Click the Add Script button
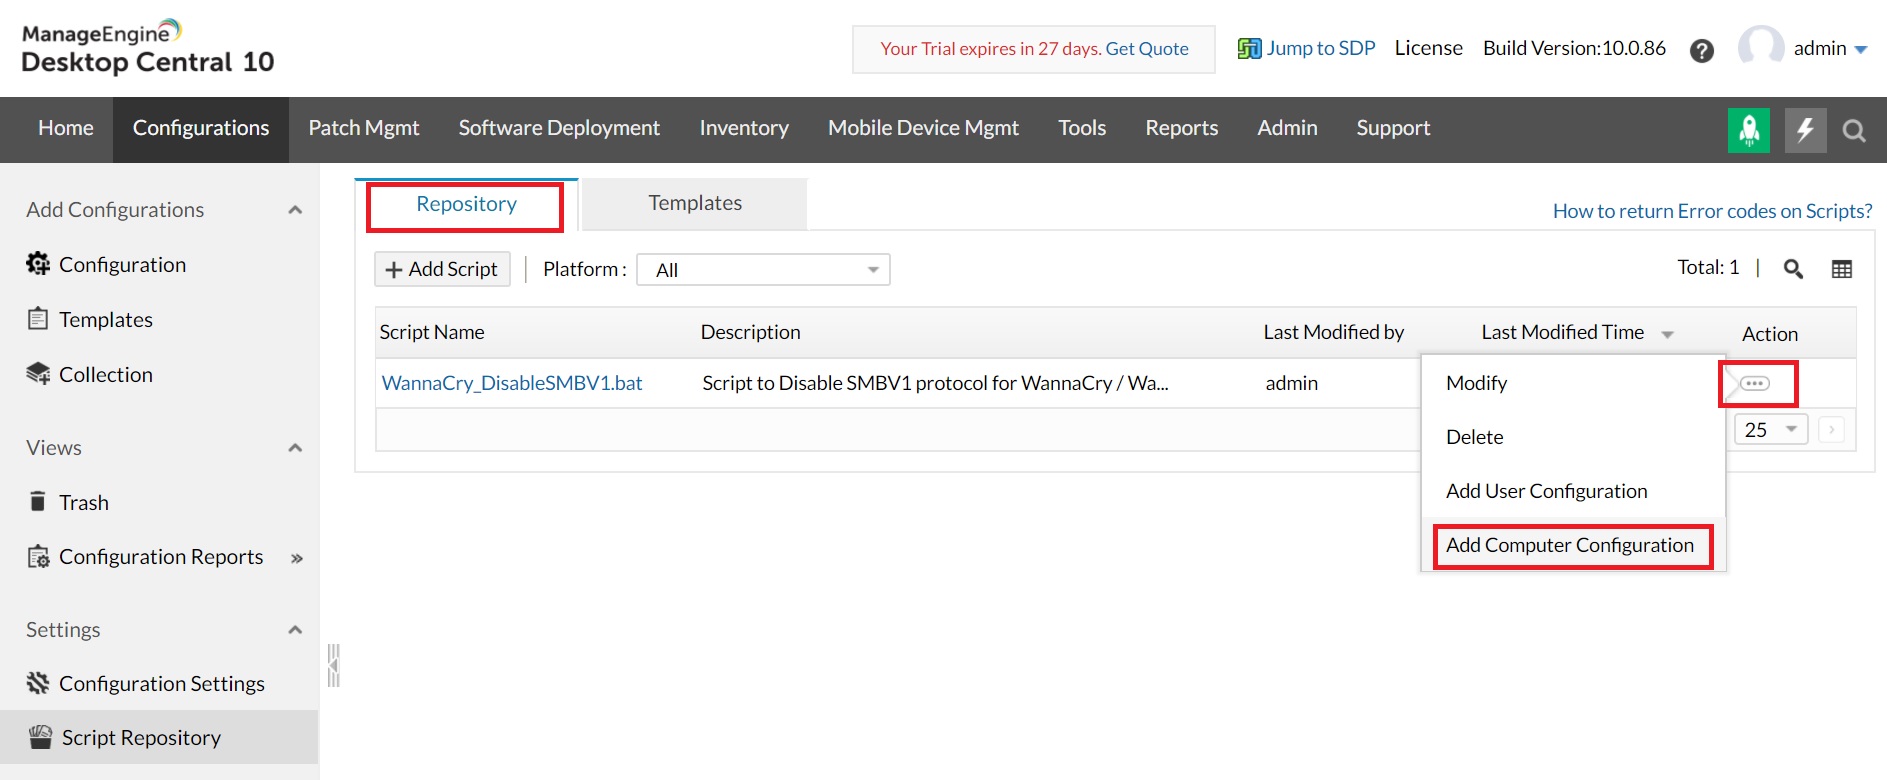 click(x=442, y=269)
